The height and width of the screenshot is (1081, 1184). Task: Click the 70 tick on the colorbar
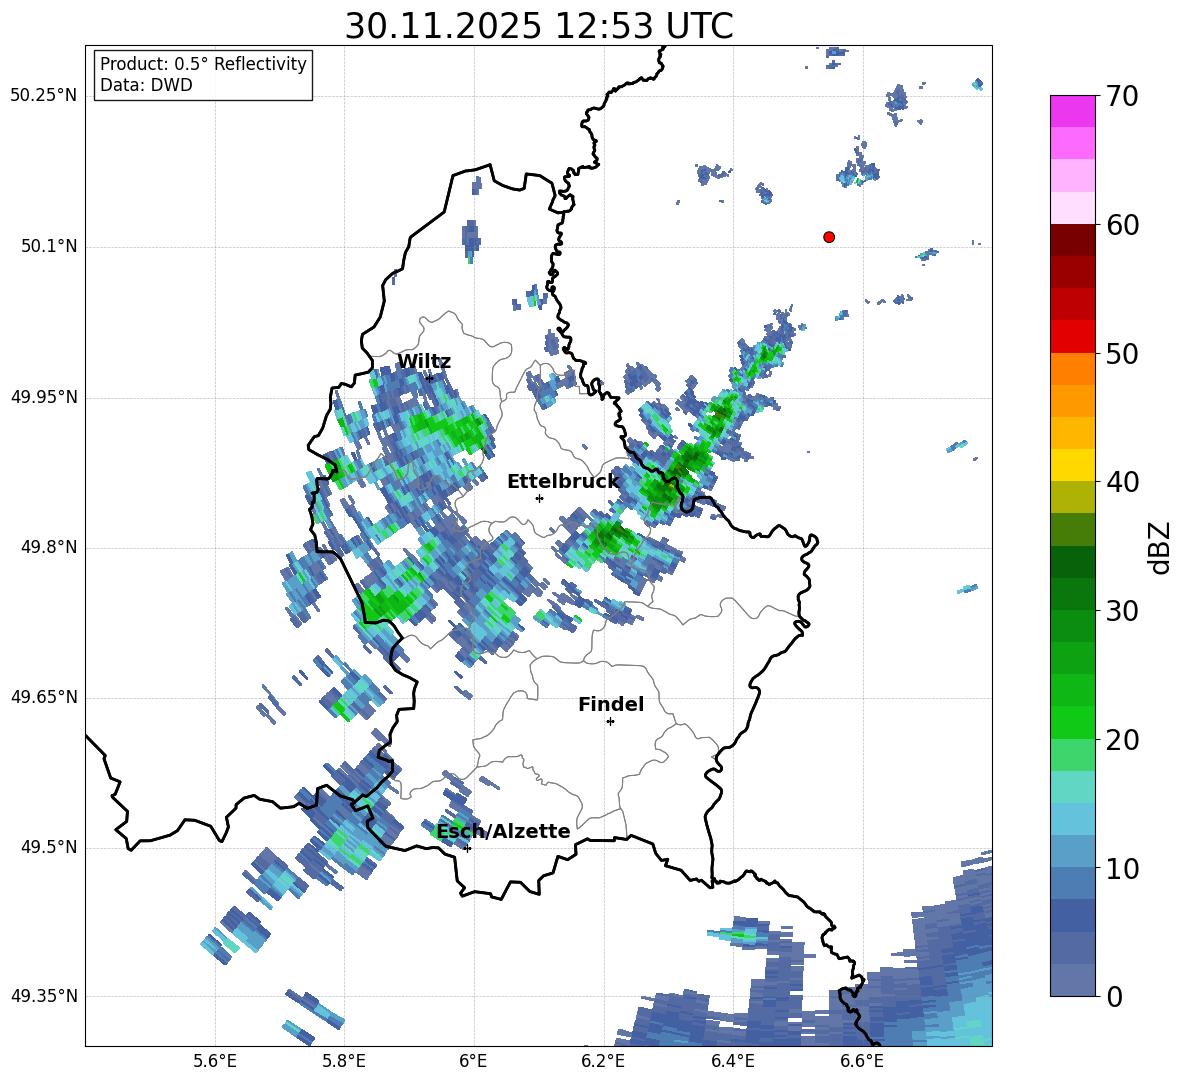click(x=1122, y=97)
